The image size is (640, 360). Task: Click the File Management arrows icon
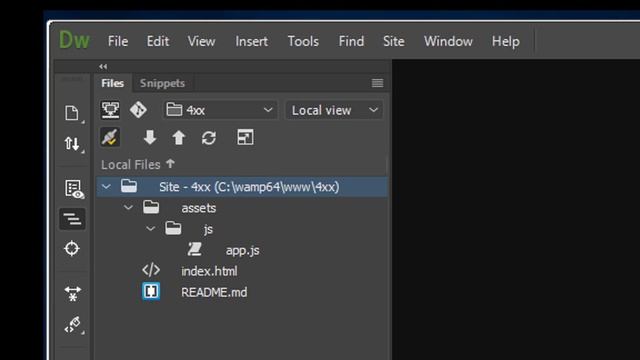pyautogui.click(x=72, y=144)
